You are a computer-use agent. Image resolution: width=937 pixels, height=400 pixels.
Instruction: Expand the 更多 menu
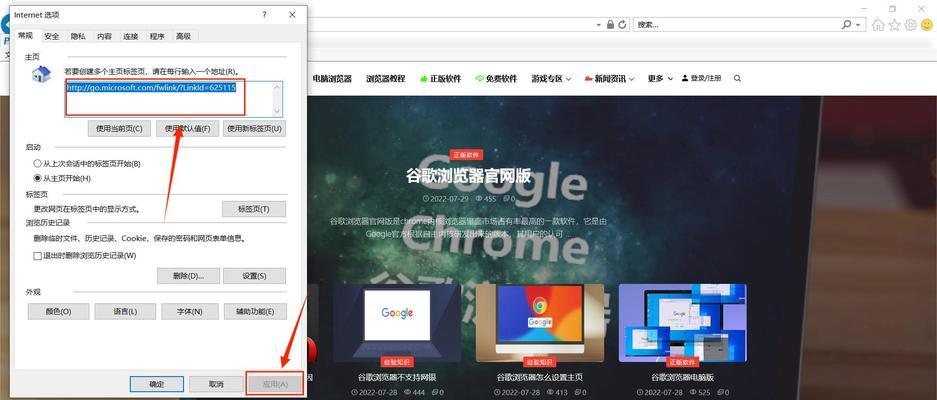click(660, 78)
